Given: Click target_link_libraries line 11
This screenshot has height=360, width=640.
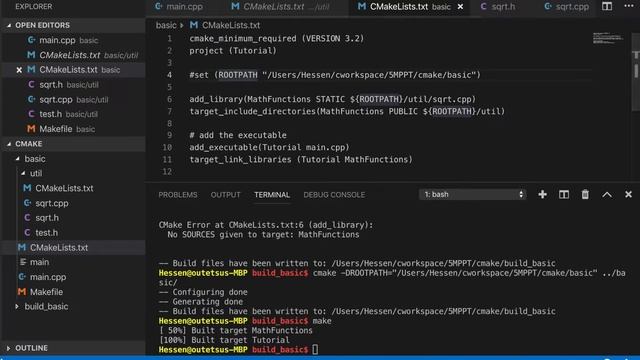Looking at the screenshot, I should click(x=301, y=160).
